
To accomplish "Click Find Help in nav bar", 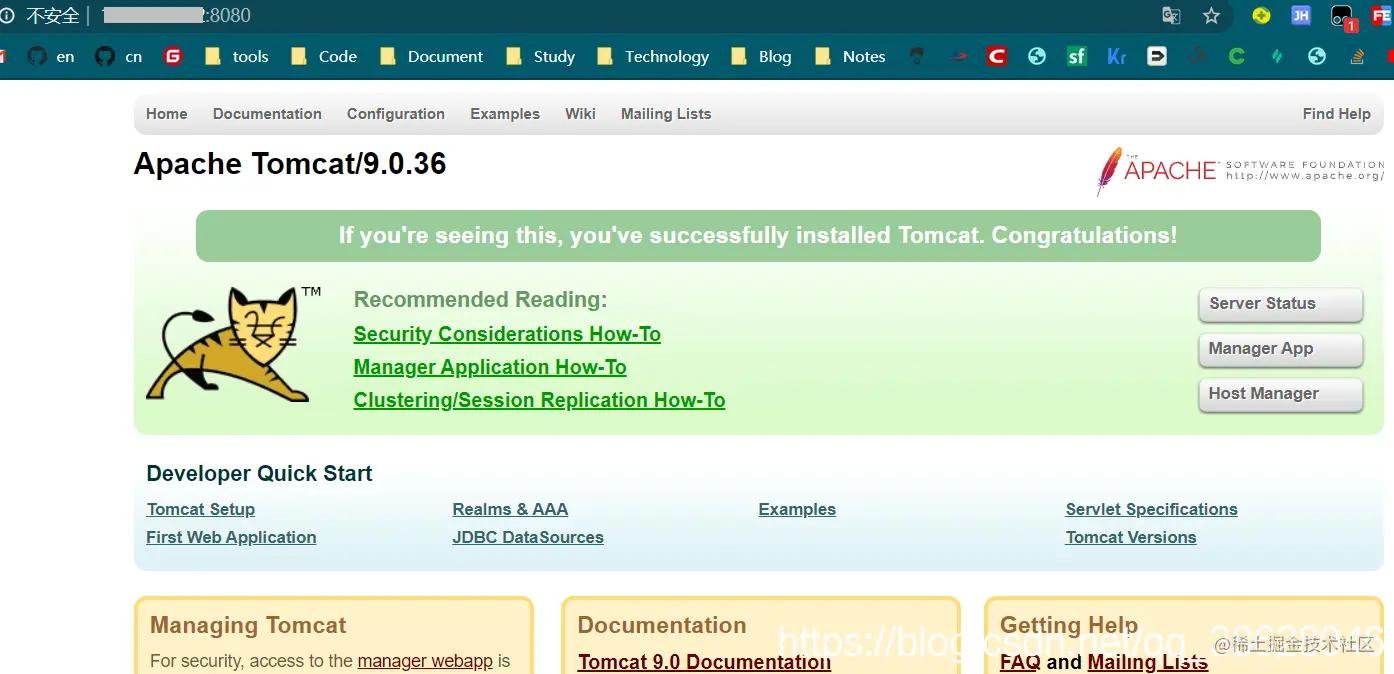I will click(1336, 114).
